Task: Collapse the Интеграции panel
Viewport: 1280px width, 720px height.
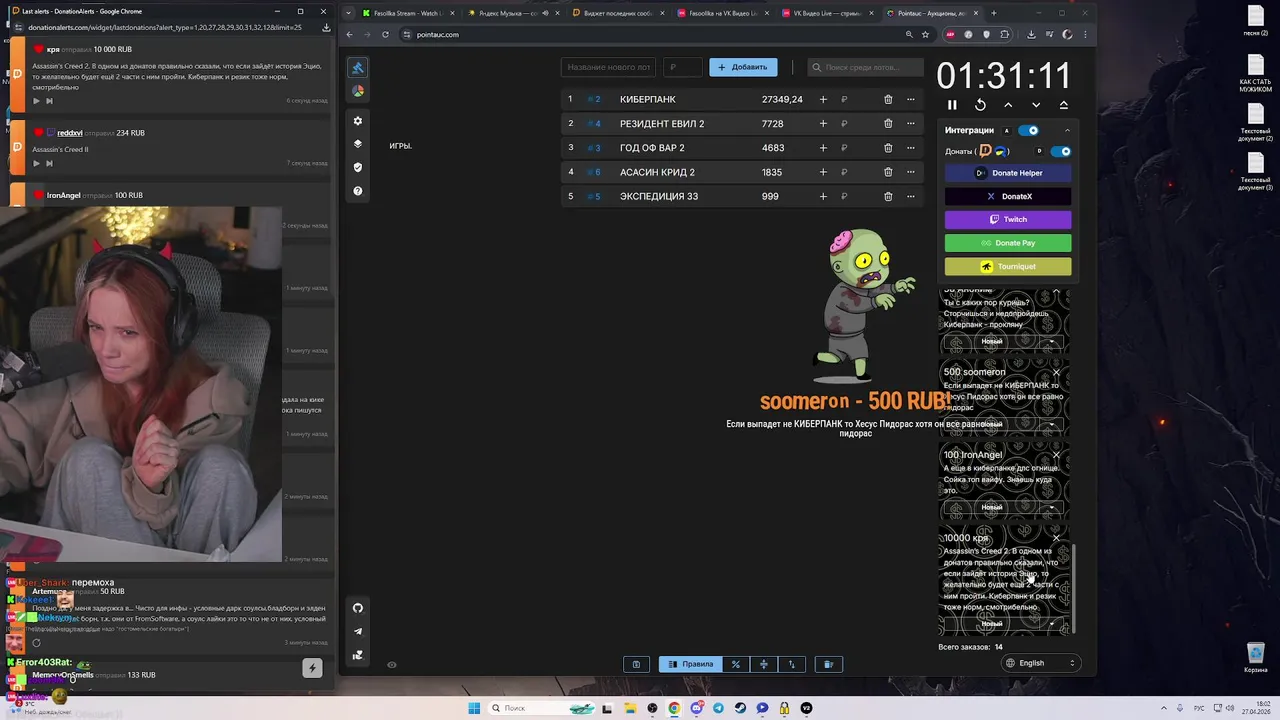Action: tap(1067, 130)
